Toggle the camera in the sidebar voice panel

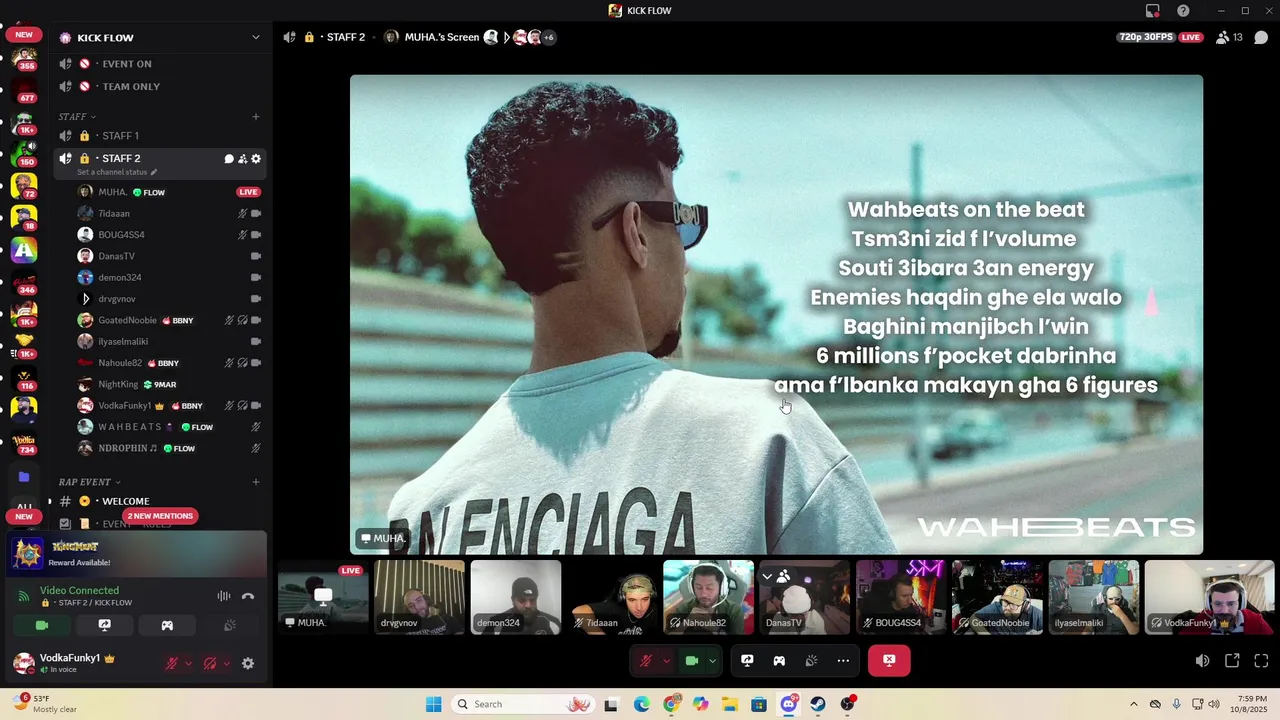(42, 625)
